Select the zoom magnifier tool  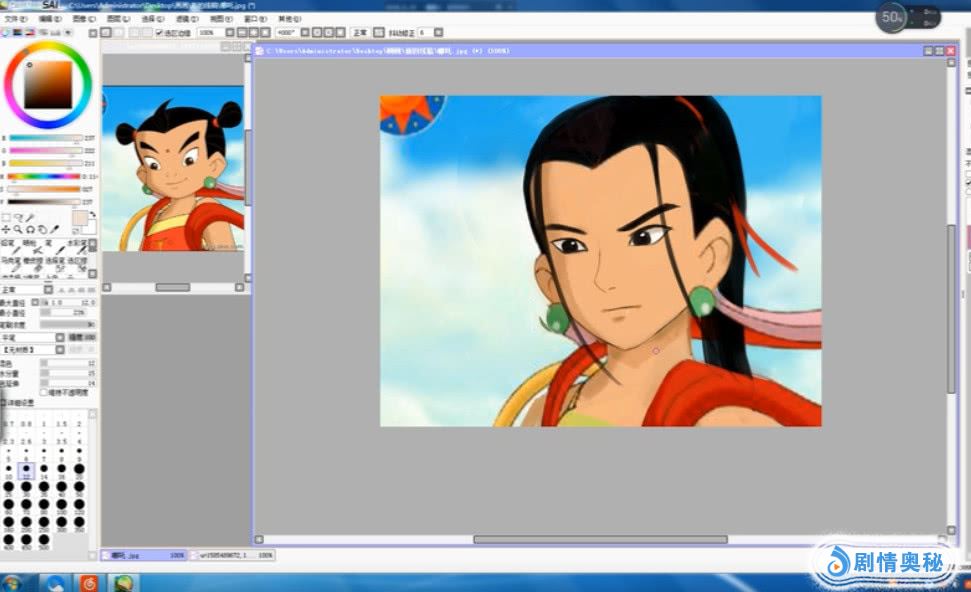[x=18, y=229]
